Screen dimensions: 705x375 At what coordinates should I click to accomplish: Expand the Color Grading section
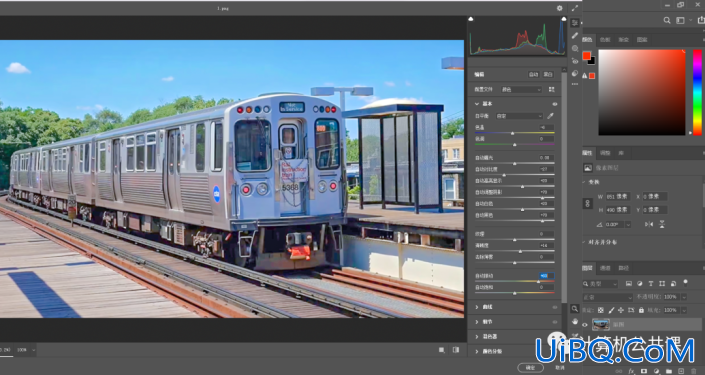[477, 351]
